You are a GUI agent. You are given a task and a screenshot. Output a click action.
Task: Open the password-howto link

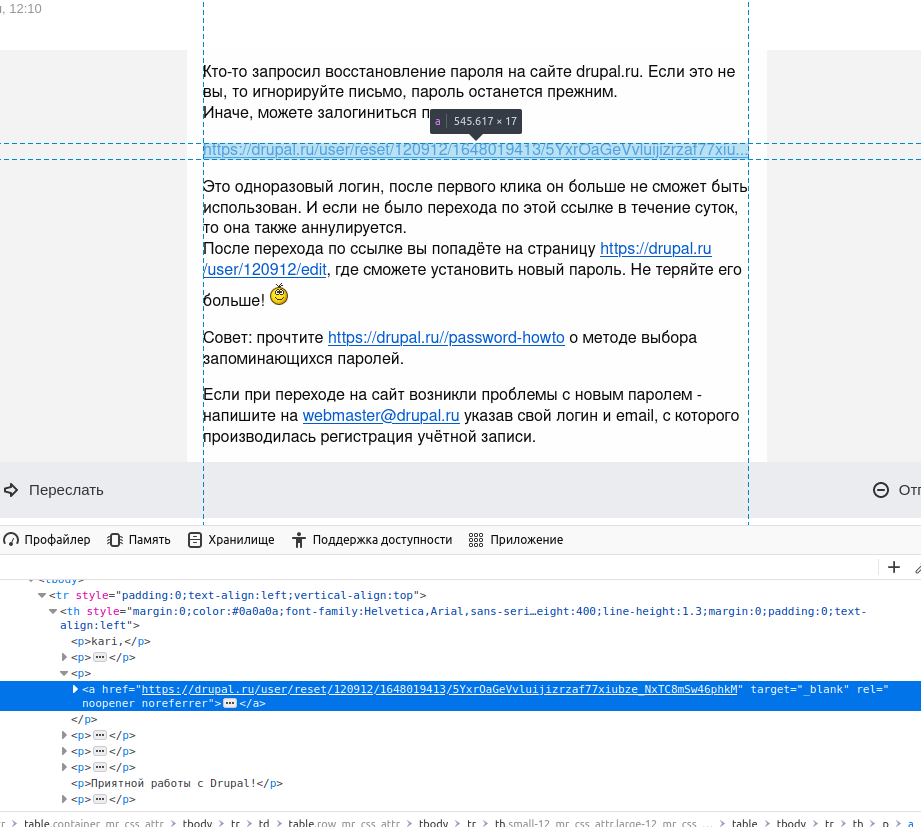click(446, 338)
